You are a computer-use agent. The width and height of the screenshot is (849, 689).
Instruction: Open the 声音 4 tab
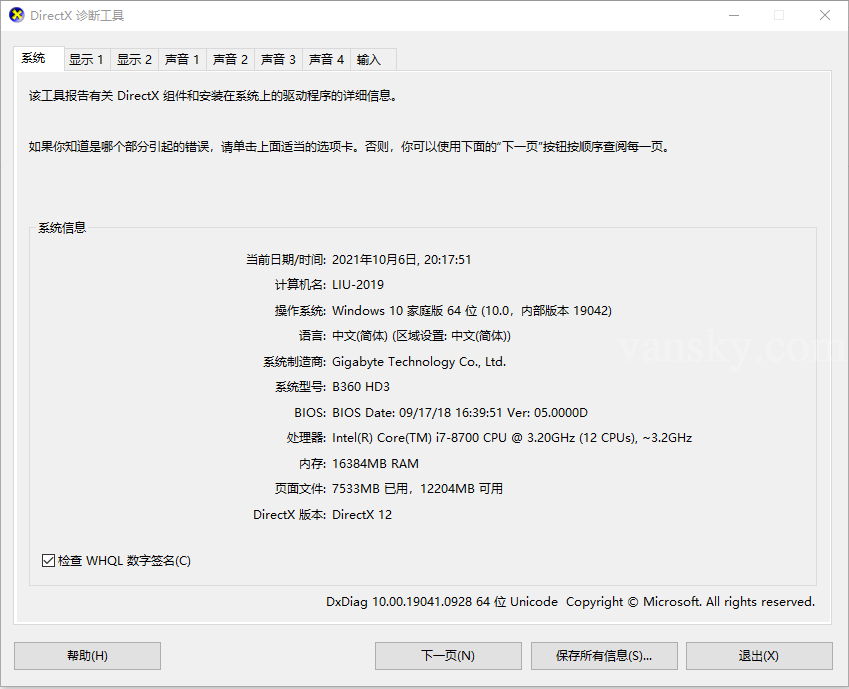point(326,59)
